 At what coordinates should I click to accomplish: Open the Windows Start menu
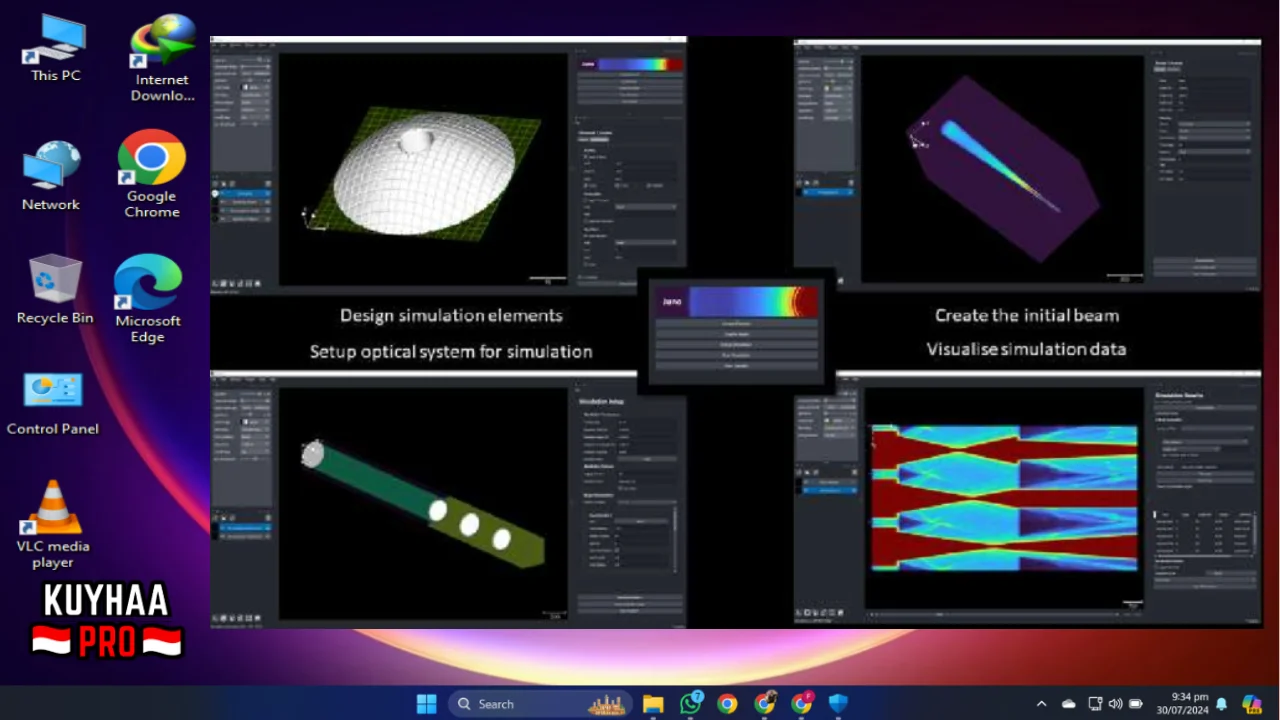coord(427,704)
